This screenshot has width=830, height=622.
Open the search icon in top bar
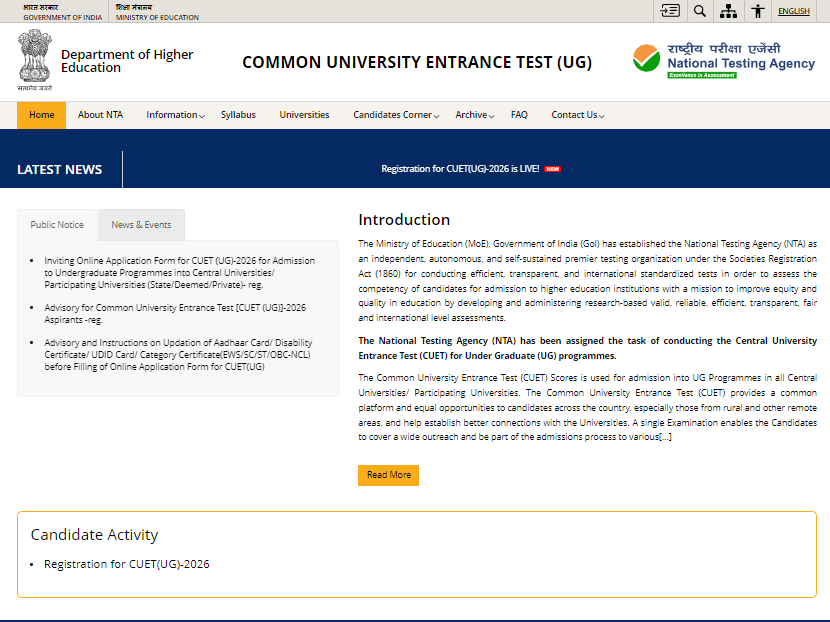700,10
